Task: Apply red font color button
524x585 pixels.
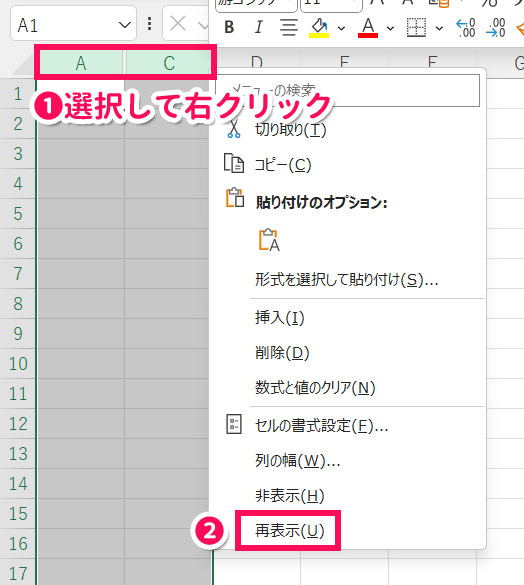Action: pos(368,28)
